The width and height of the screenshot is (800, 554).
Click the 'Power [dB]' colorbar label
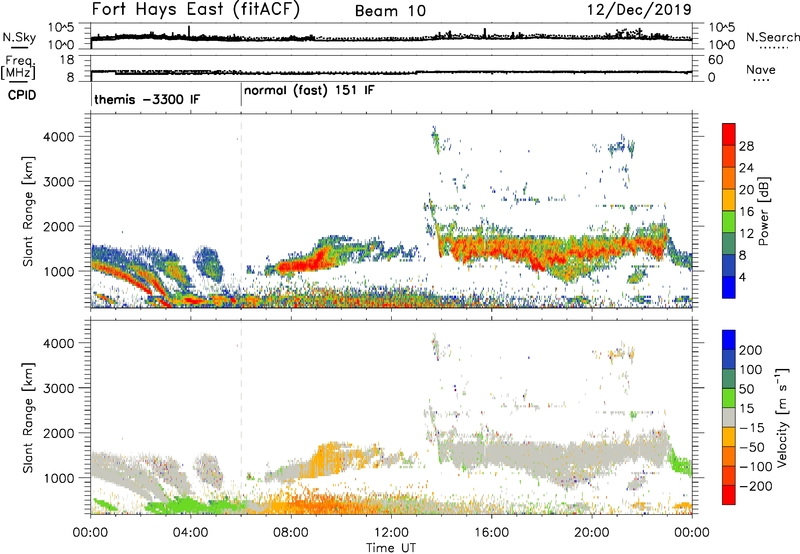(x=763, y=211)
